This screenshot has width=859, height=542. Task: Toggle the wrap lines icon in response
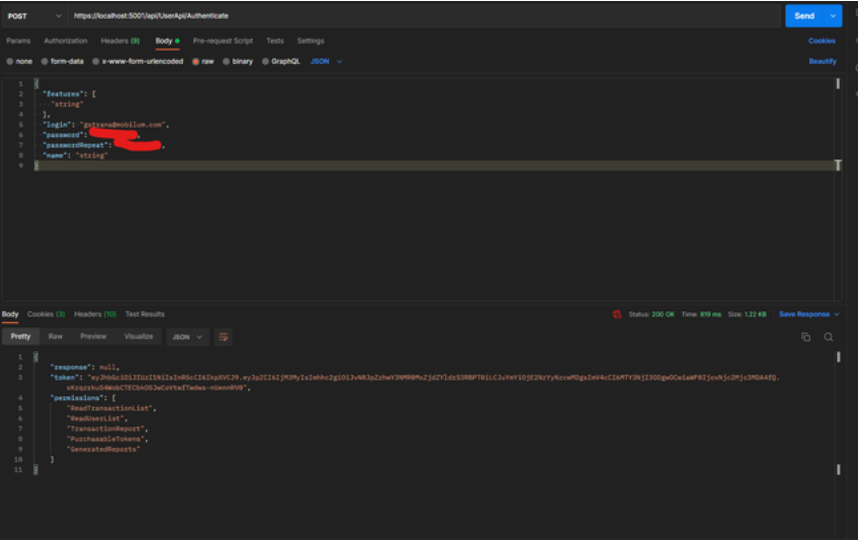click(x=223, y=337)
